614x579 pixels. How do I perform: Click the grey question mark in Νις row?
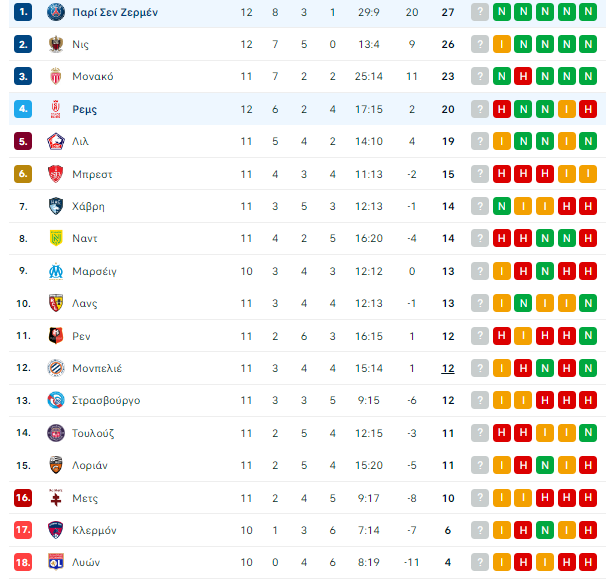pos(480,44)
